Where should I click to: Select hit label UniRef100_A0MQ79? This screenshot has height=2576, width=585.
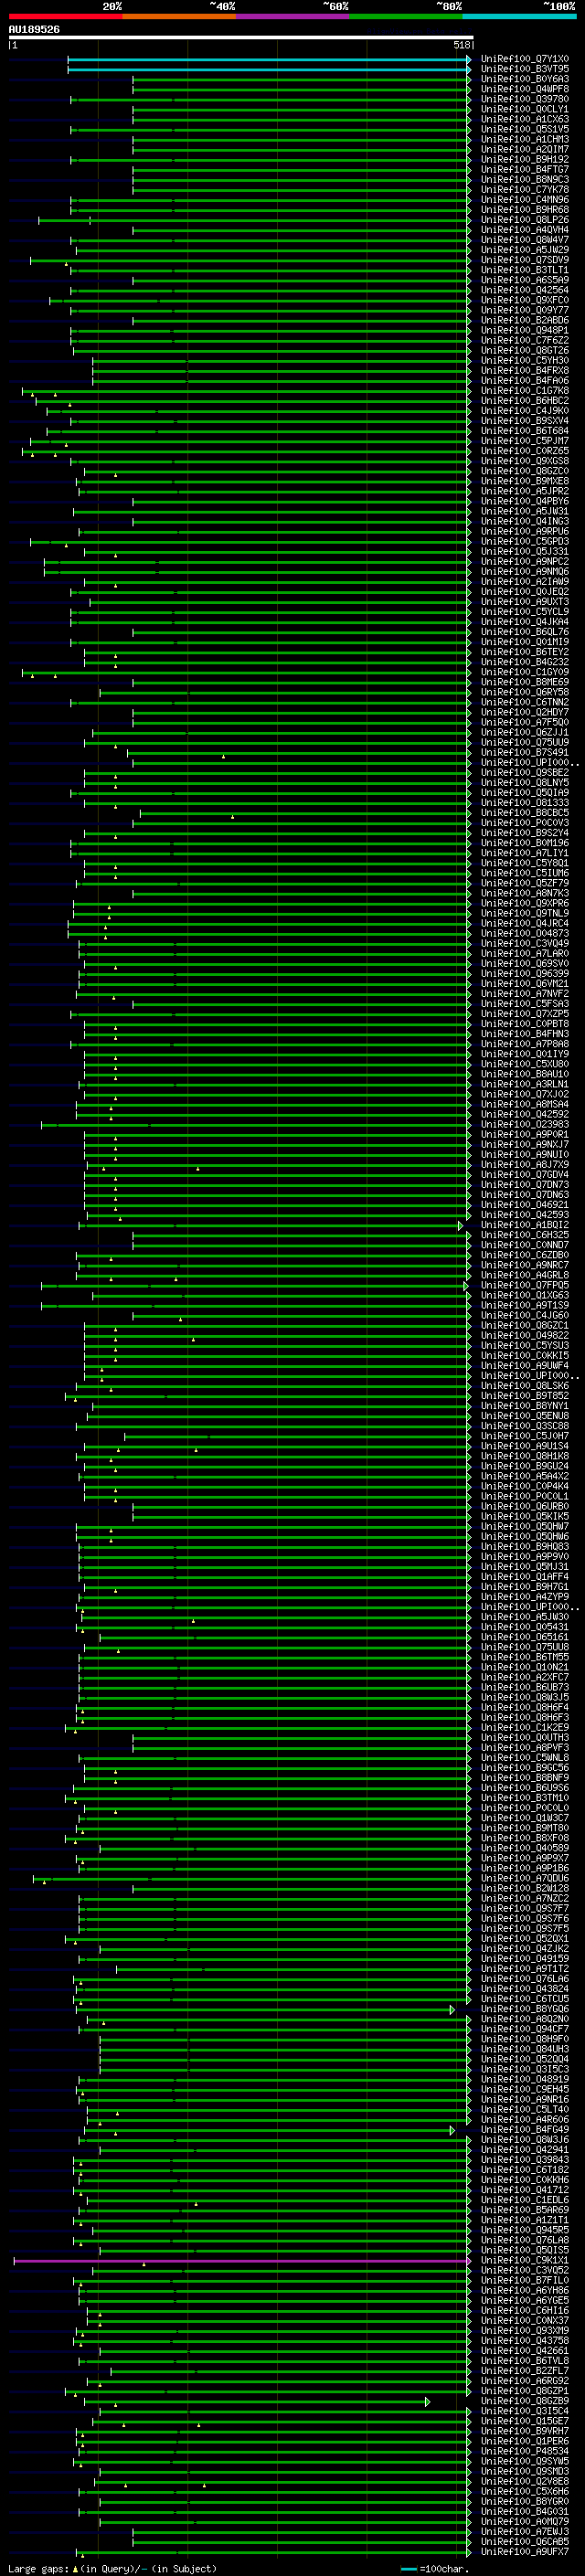pos(525,2521)
